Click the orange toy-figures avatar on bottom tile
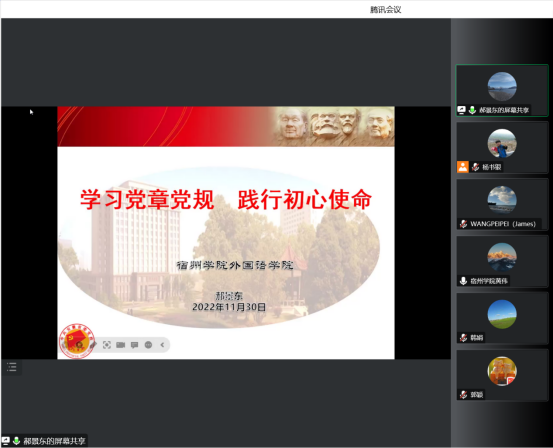553x448 pixels. pyautogui.click(x=502, y=371)
